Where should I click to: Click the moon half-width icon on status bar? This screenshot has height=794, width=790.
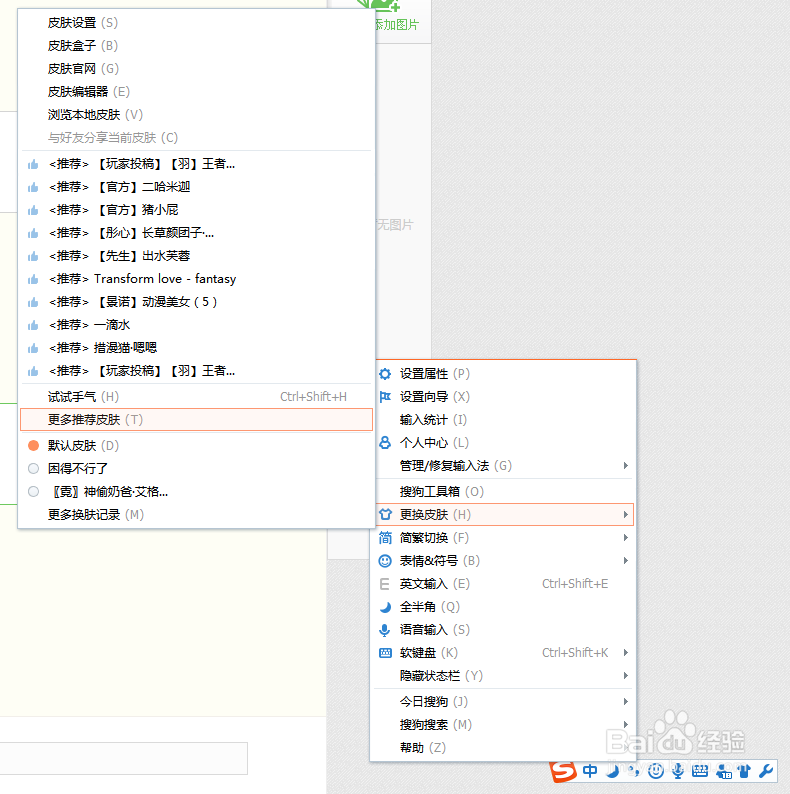click(x=612, y=771)
